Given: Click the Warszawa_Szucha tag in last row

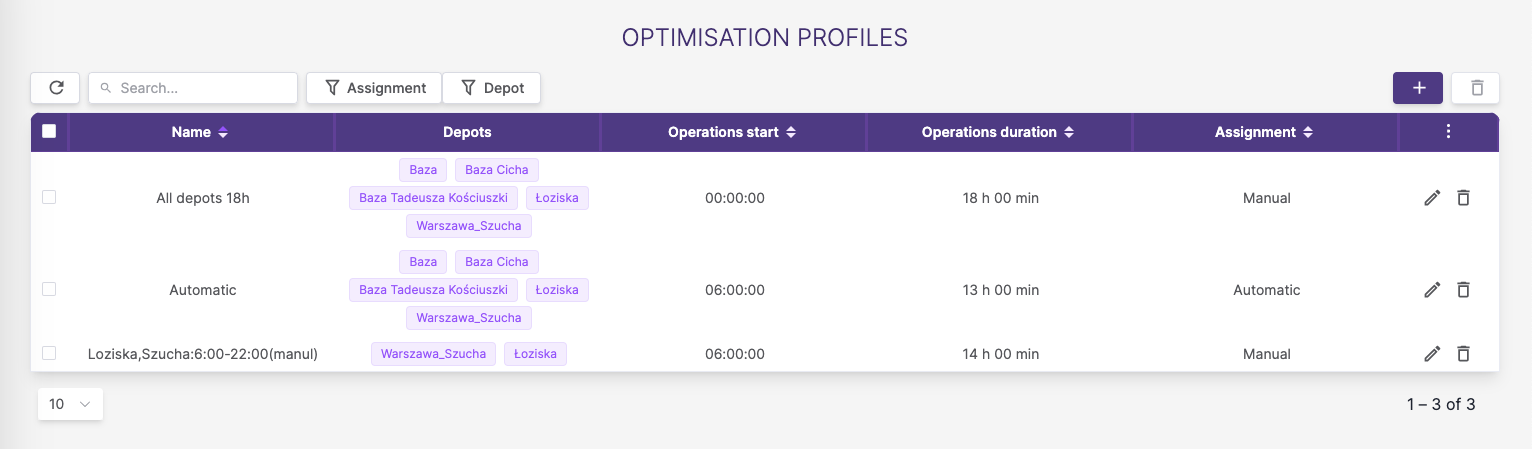Looking at the screenshot, I should coord(433,354).
